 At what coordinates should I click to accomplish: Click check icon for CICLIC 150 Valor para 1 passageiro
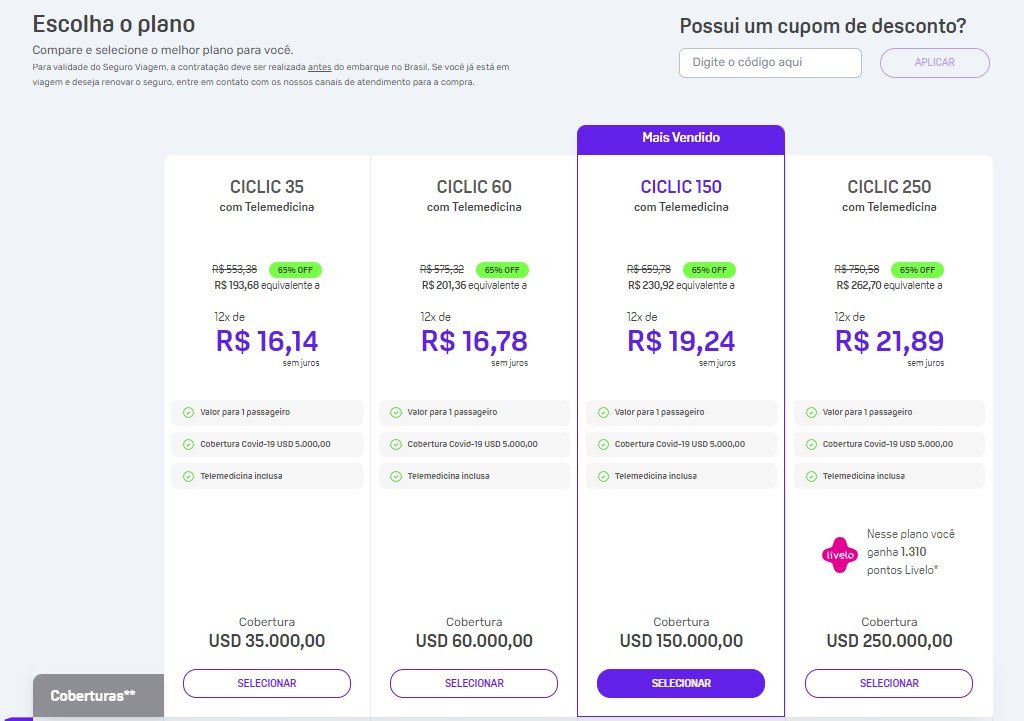(603, 412)
